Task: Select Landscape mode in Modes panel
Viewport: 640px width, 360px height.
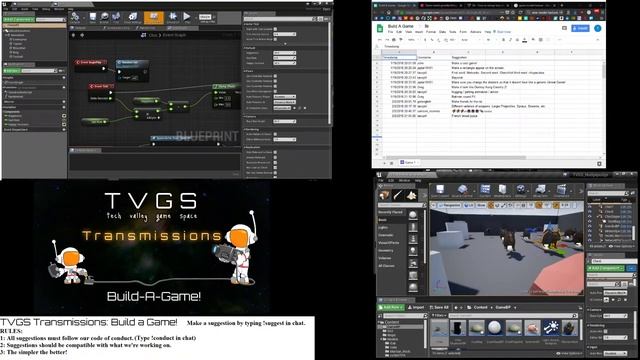Action: pos(411,196)
